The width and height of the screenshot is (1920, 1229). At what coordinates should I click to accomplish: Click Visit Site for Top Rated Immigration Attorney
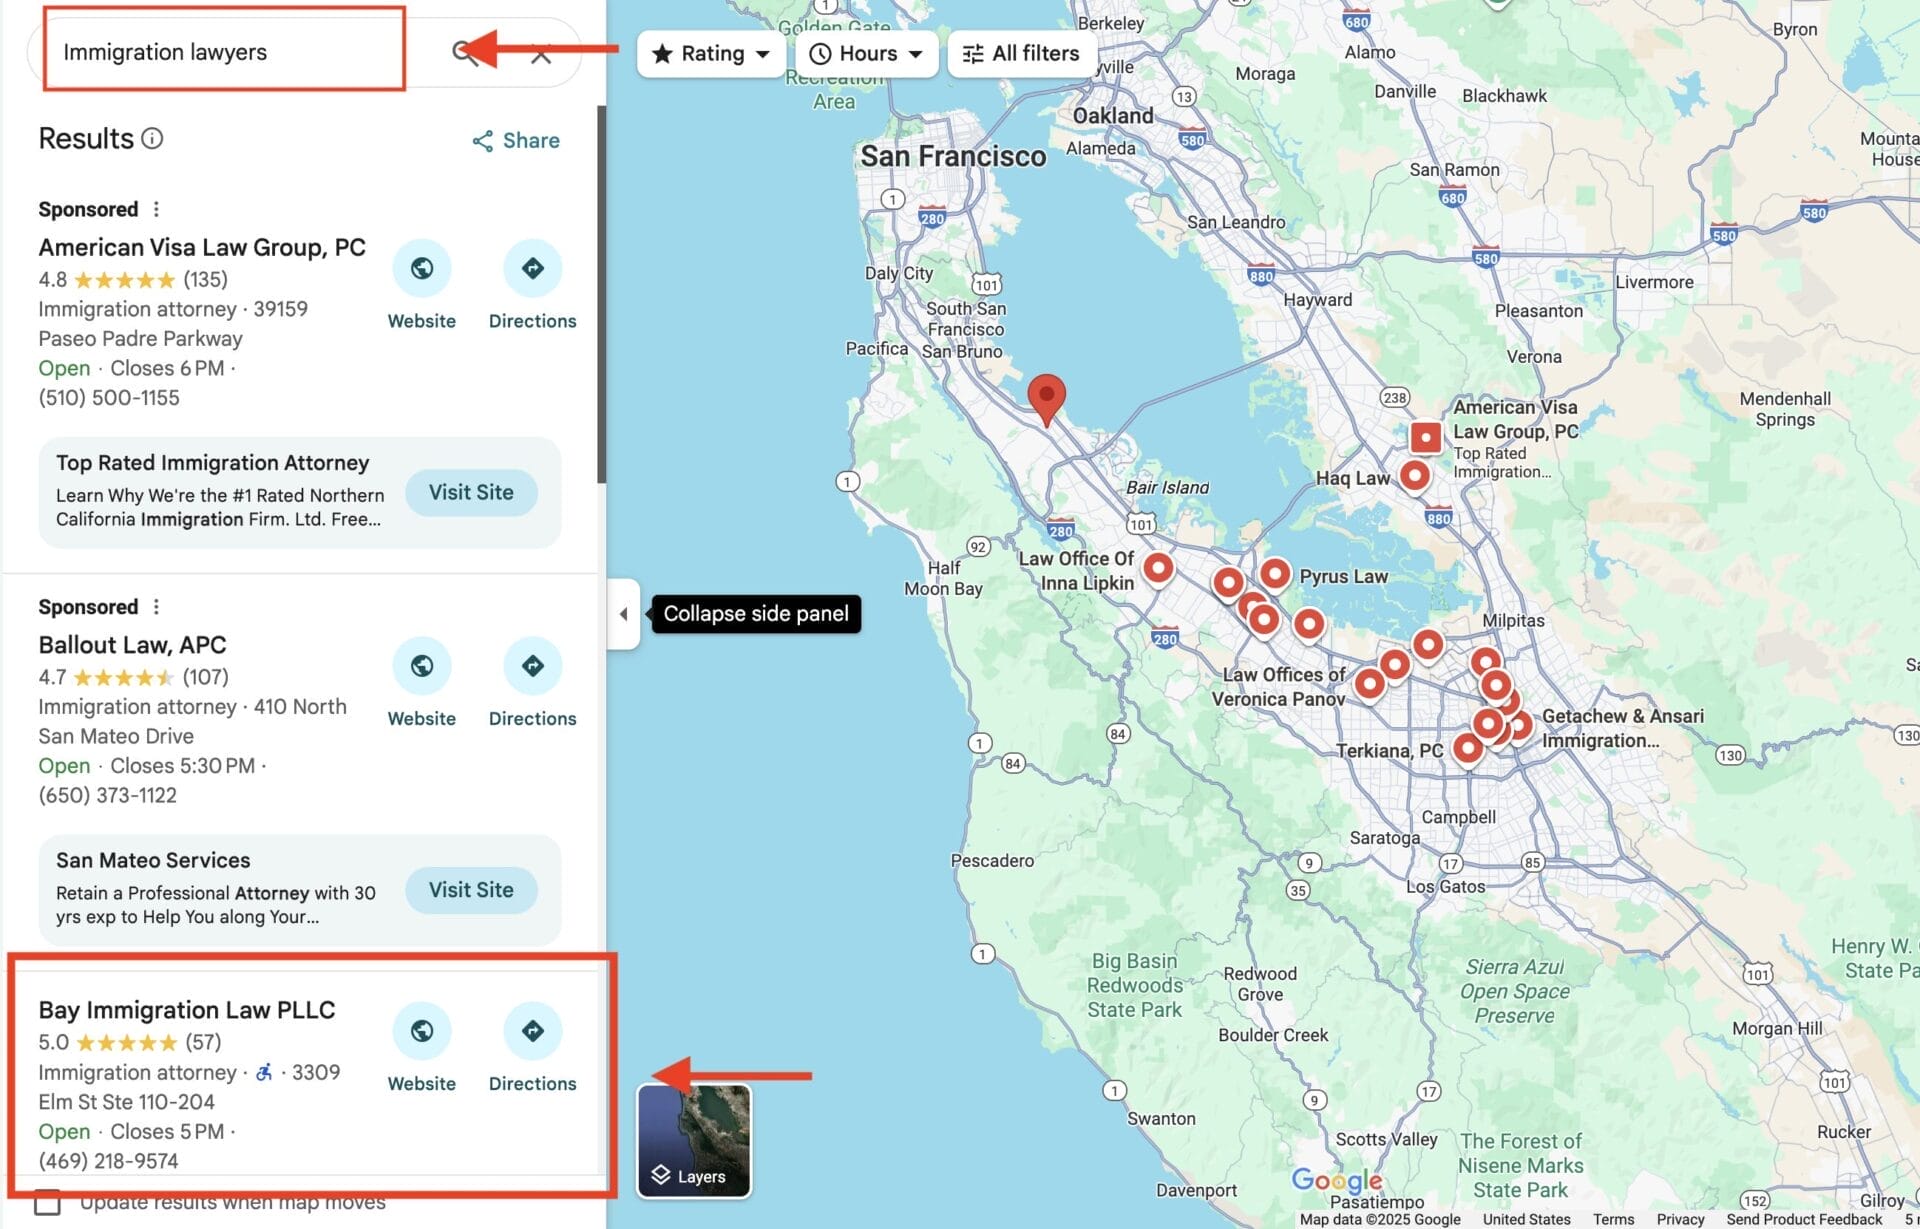tap(471, 492)
